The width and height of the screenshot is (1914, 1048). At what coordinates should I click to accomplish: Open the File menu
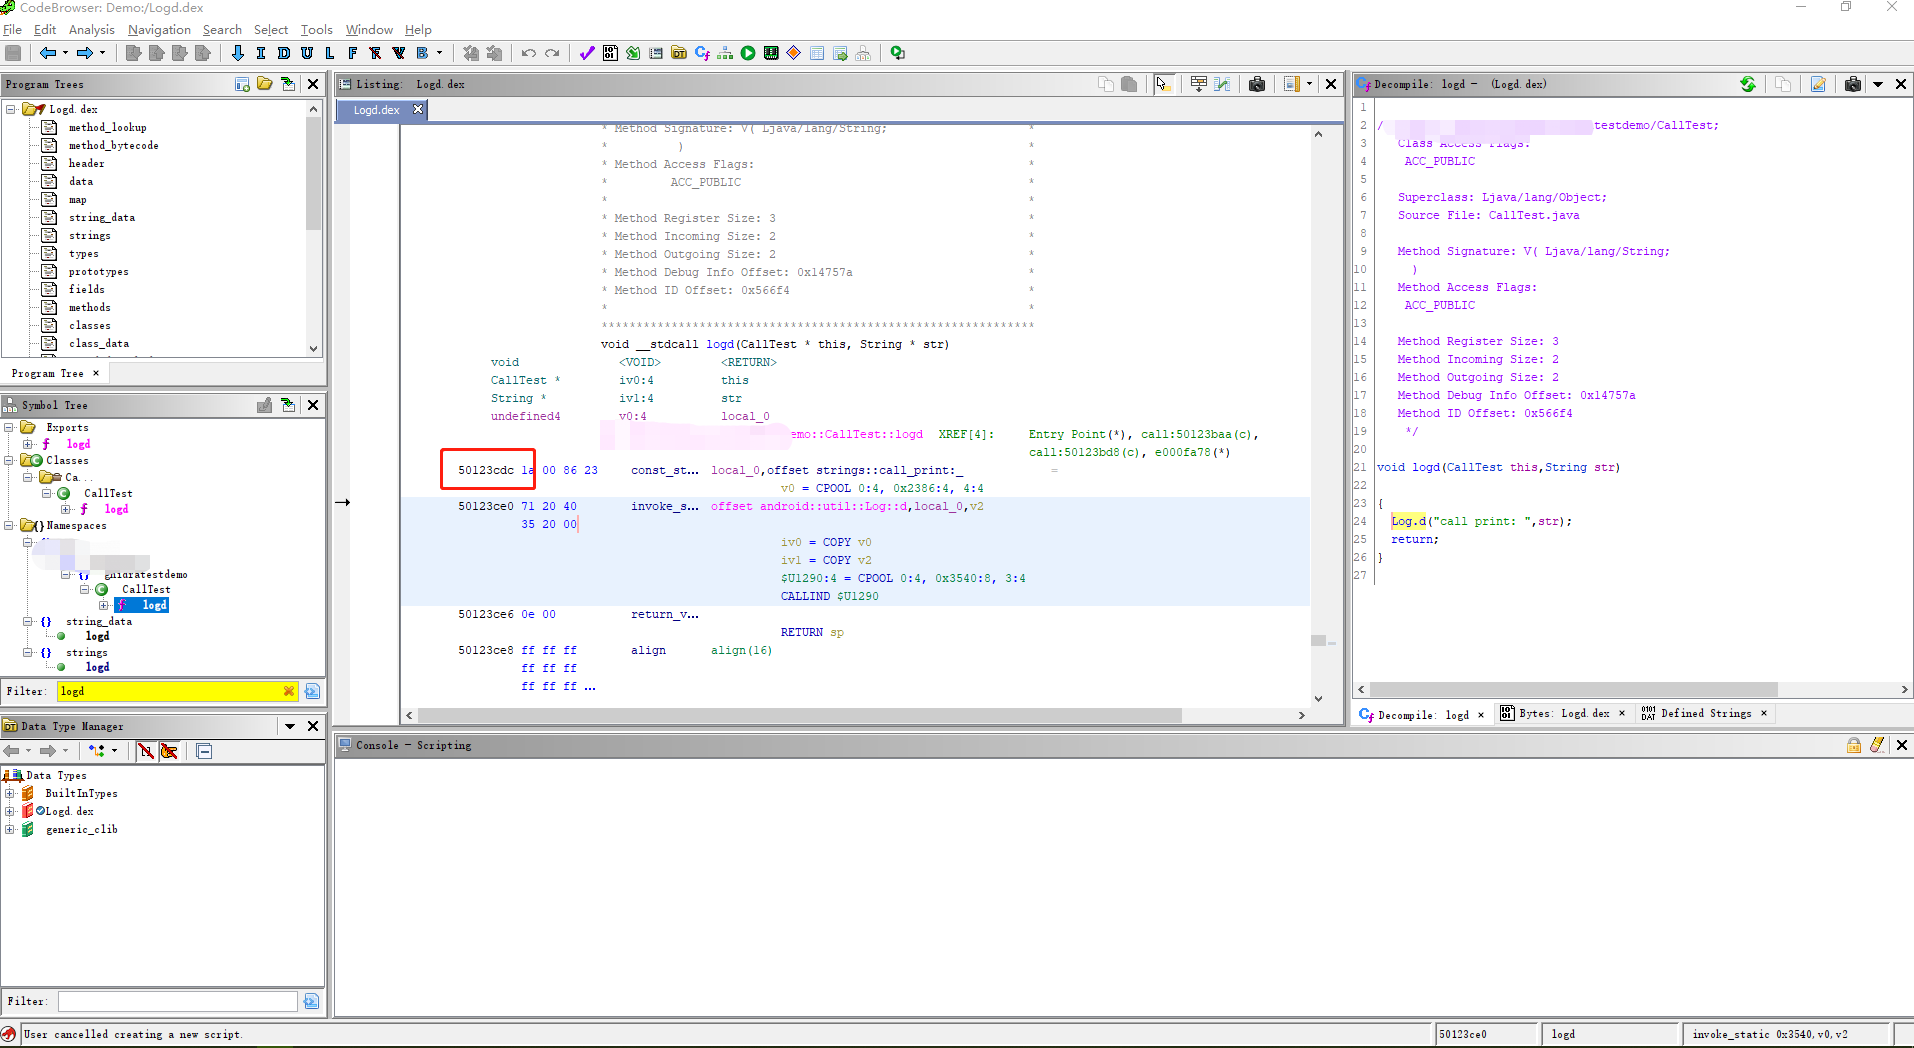(x=12, y=30)
